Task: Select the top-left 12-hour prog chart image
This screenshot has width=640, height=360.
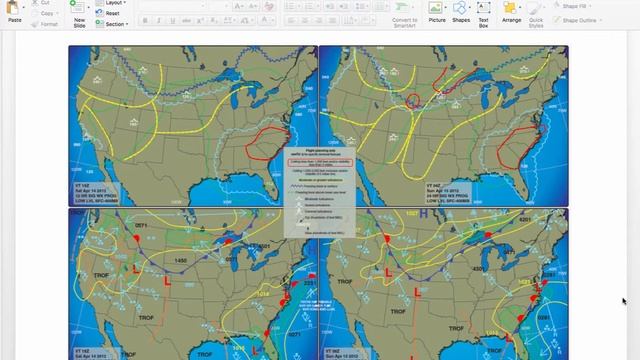Action: click(193, 126)
